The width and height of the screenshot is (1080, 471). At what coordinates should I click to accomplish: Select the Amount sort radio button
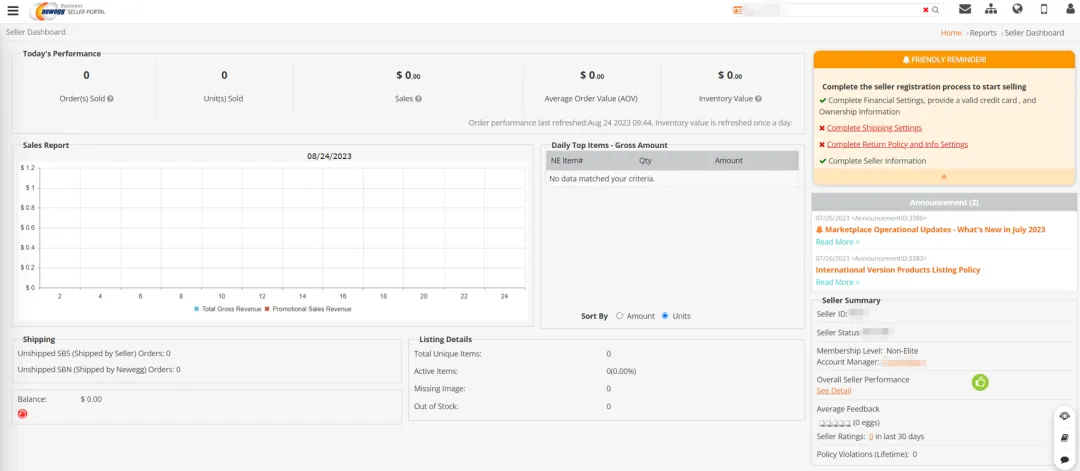click(x=620, y=316)
